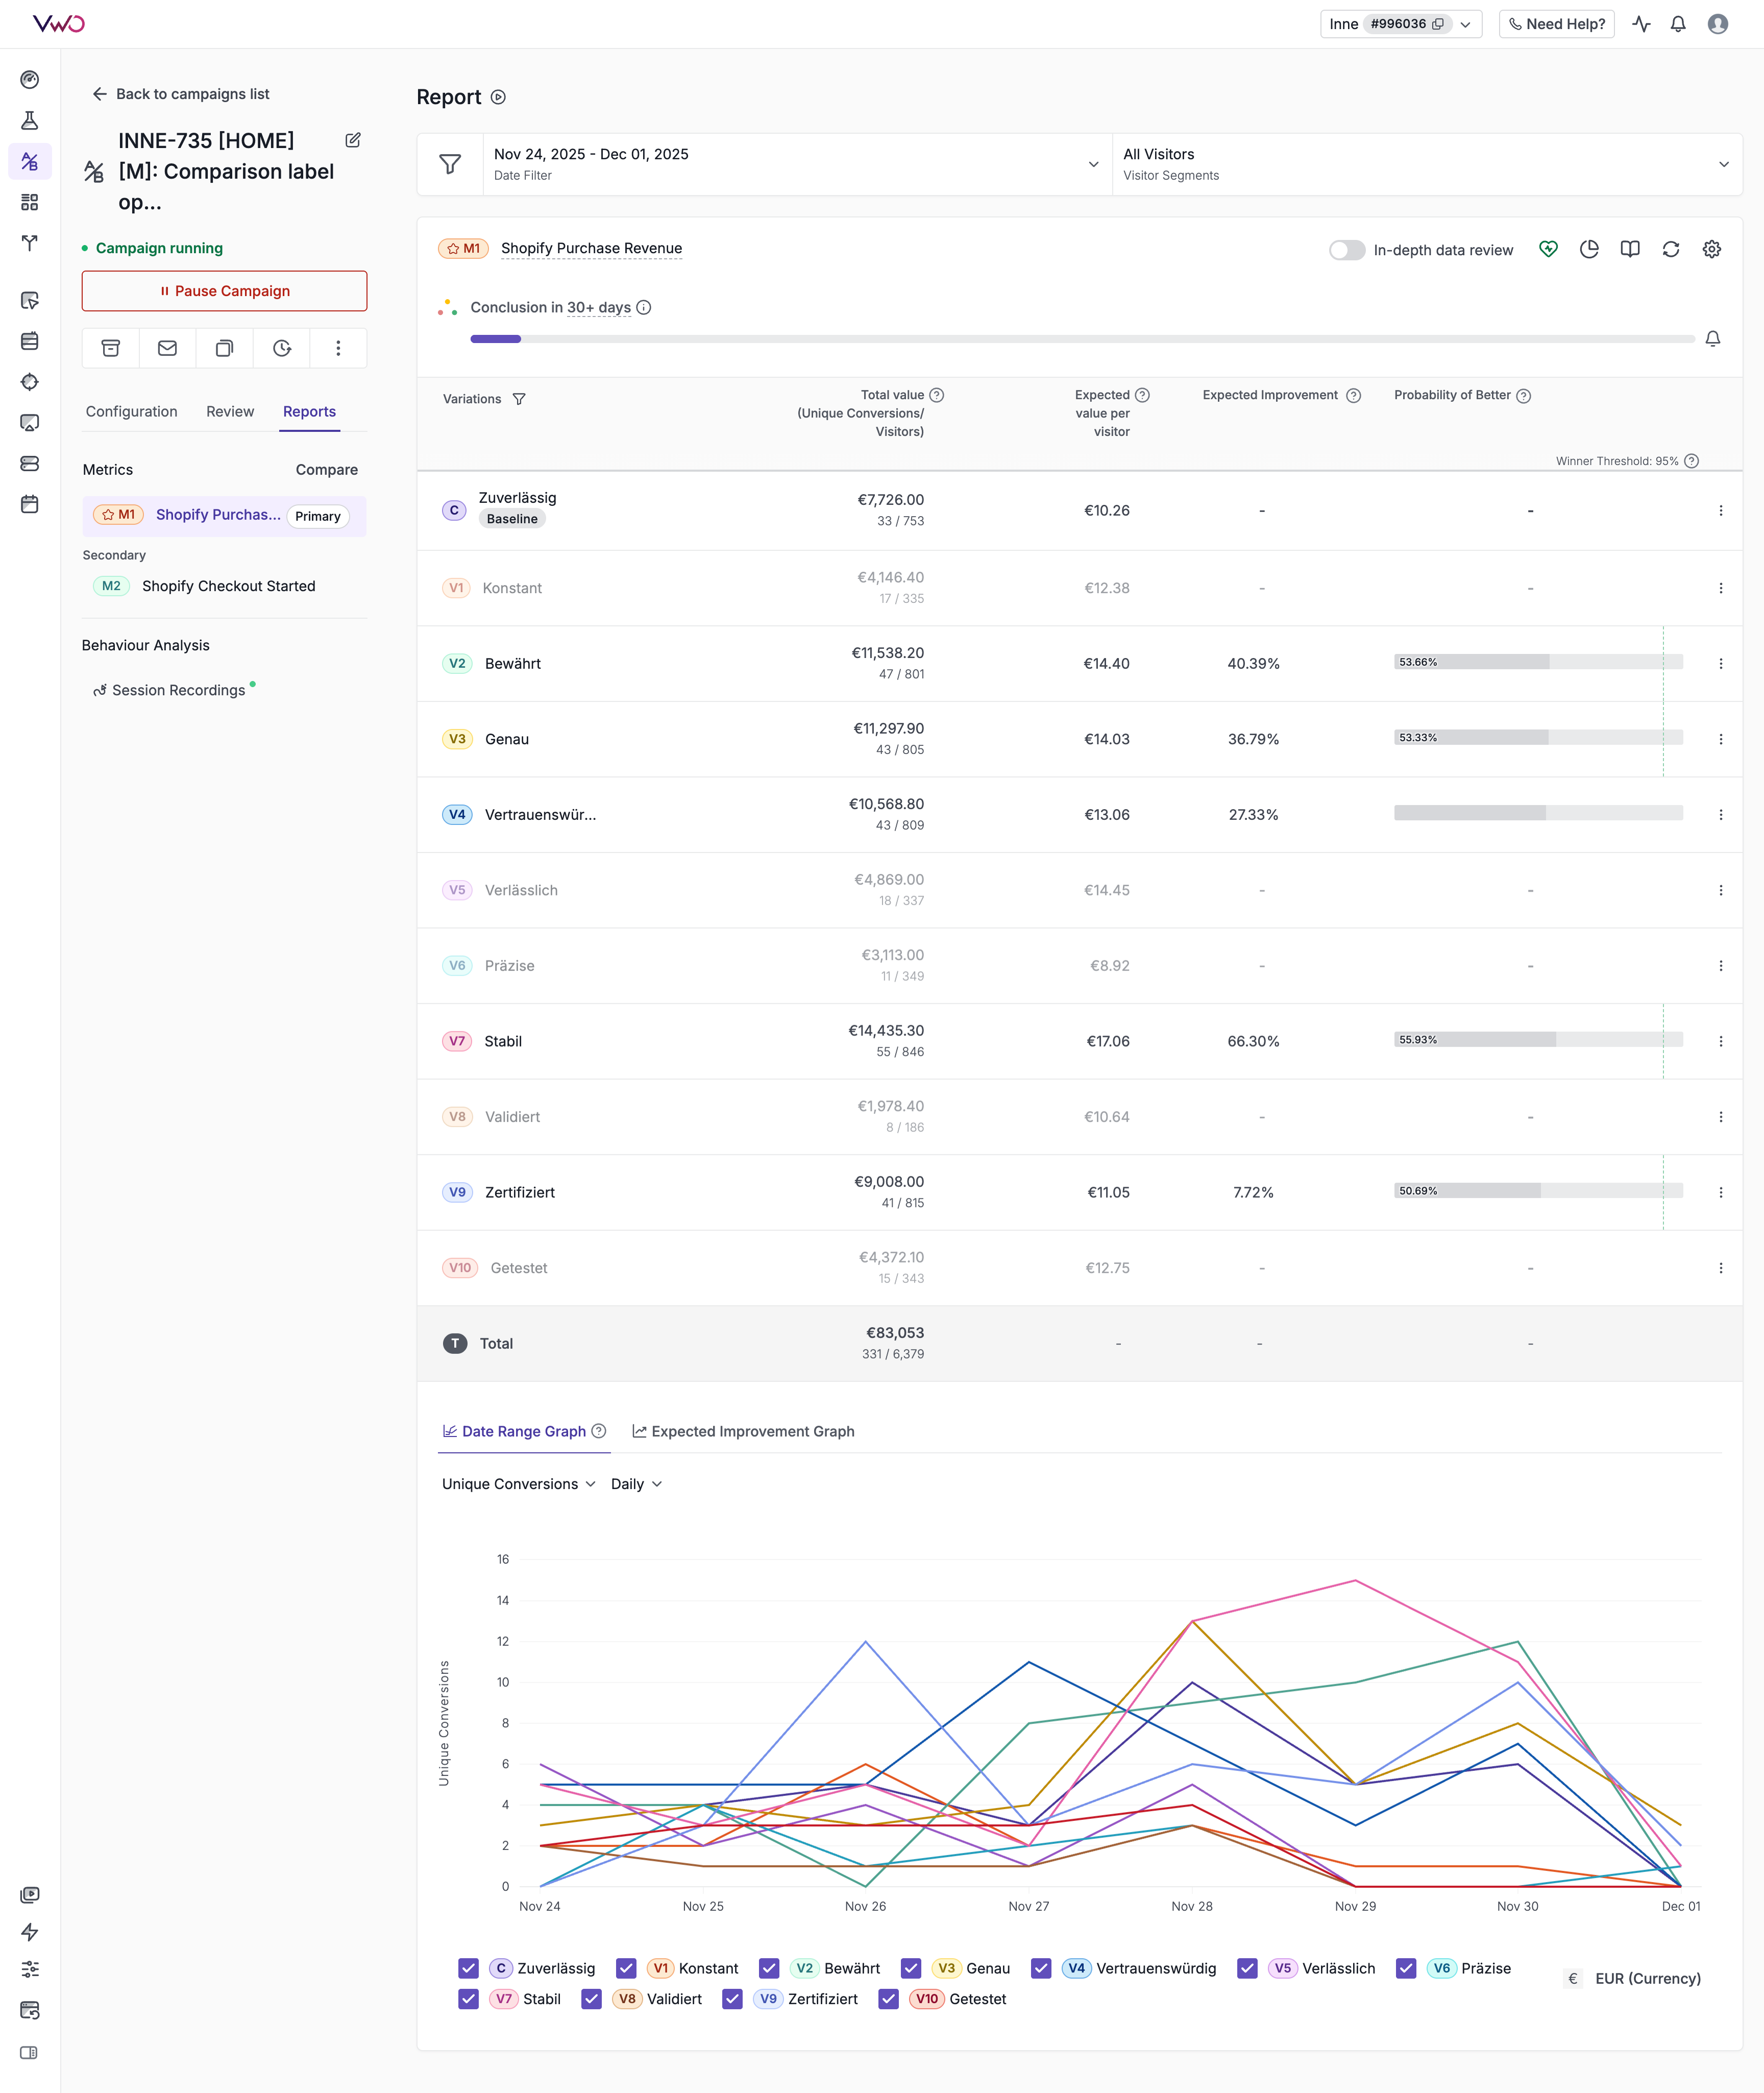This screenshot has width=1764, height=2093.
Task: Uncheck the V7 Stabil graph checkbox
Action: (468, 1999)
